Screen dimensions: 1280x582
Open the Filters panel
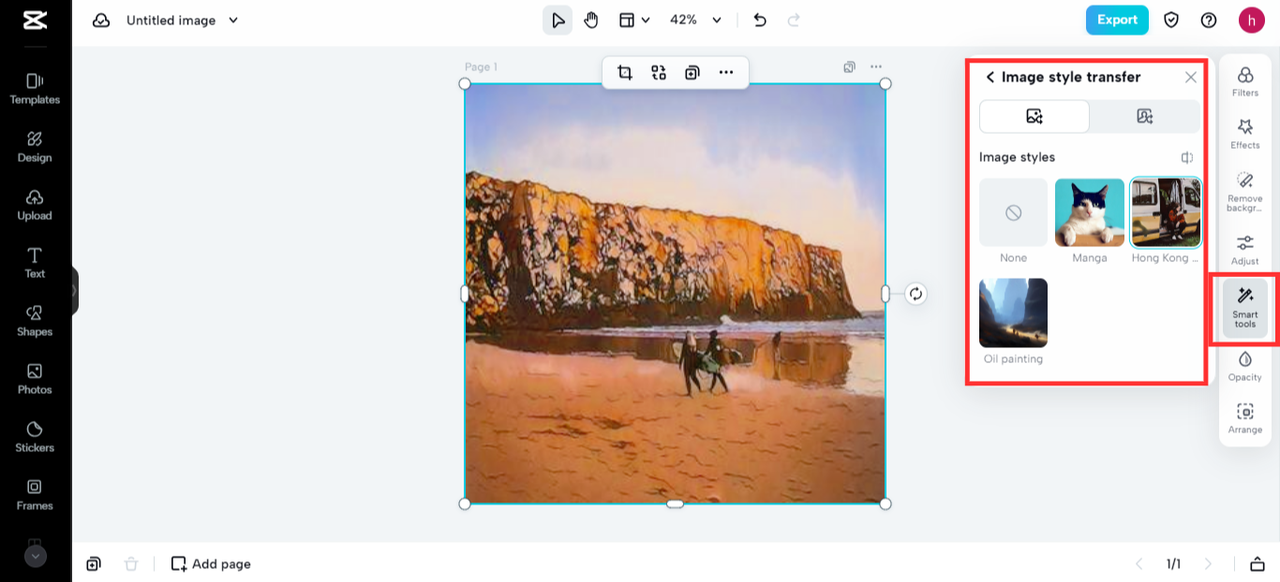click(1245, 81)
